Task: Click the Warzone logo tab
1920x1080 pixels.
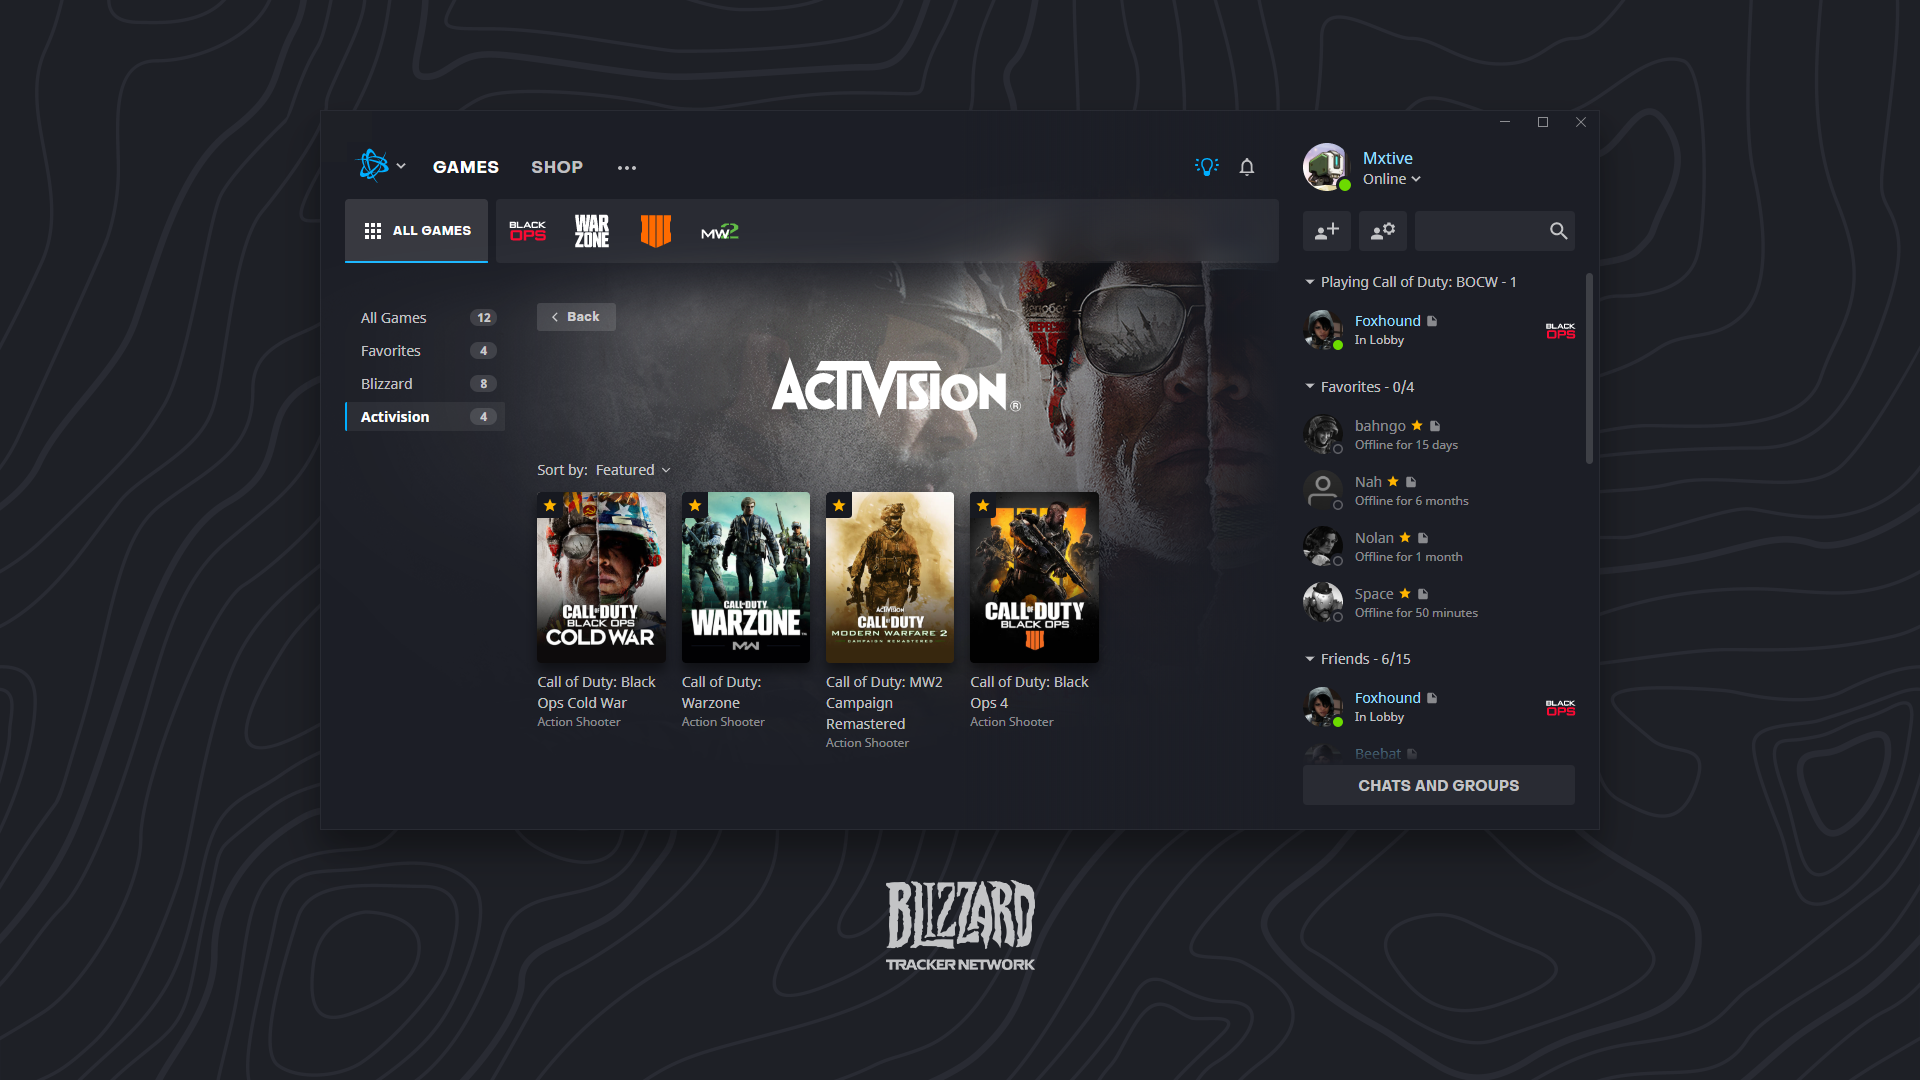Action: click(x=591, y=229)
